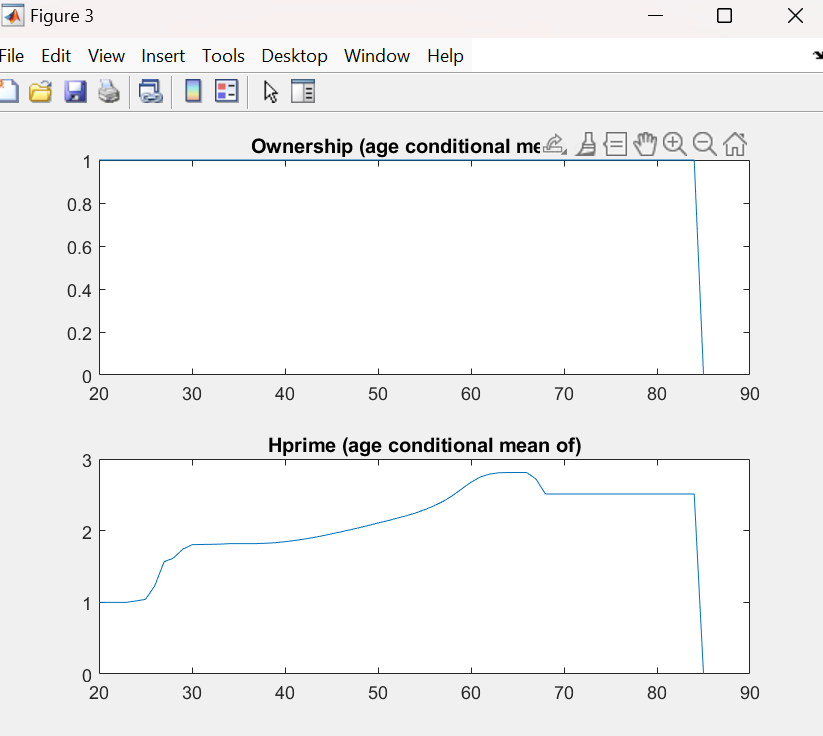Minimize the Figure 3 window
The width and height of the screenshot is (823, 736).
[x=656, y=16]
